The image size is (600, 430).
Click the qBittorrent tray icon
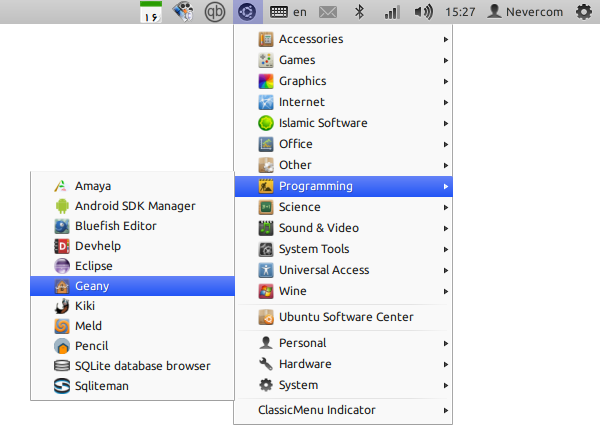pyautogui.click(x=215, y=12)
